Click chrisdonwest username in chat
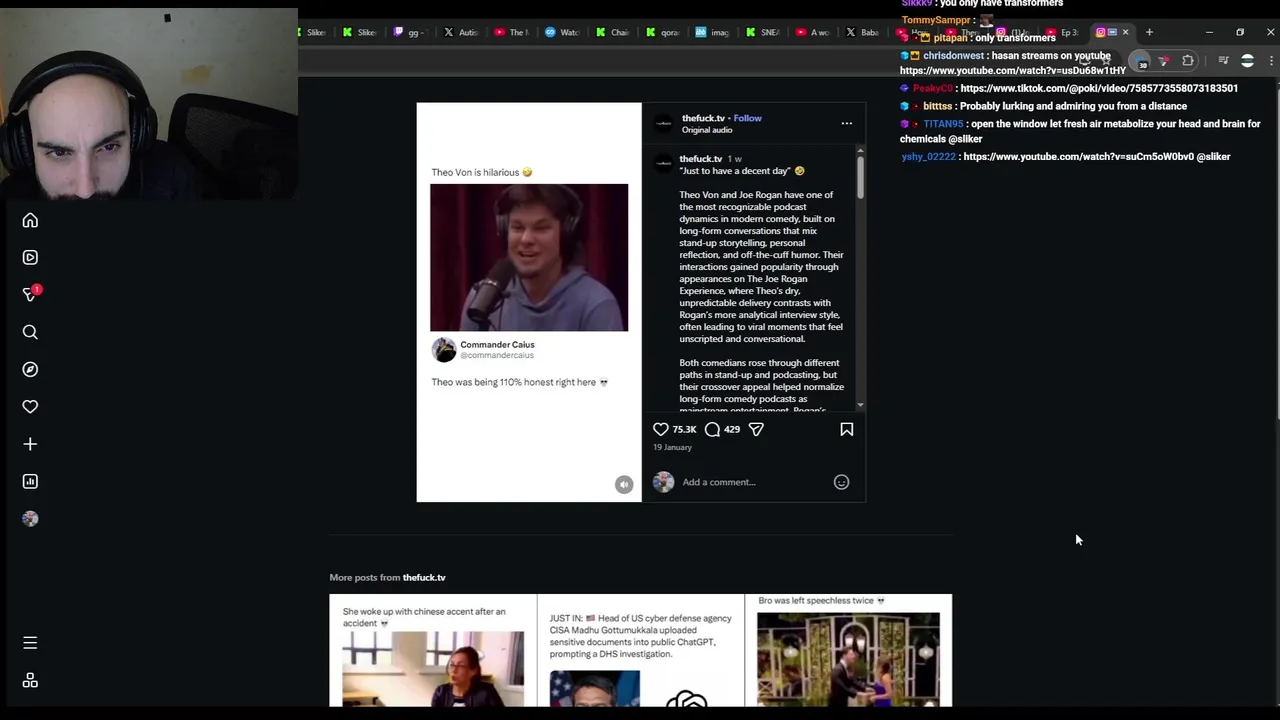 click(953, 56)
